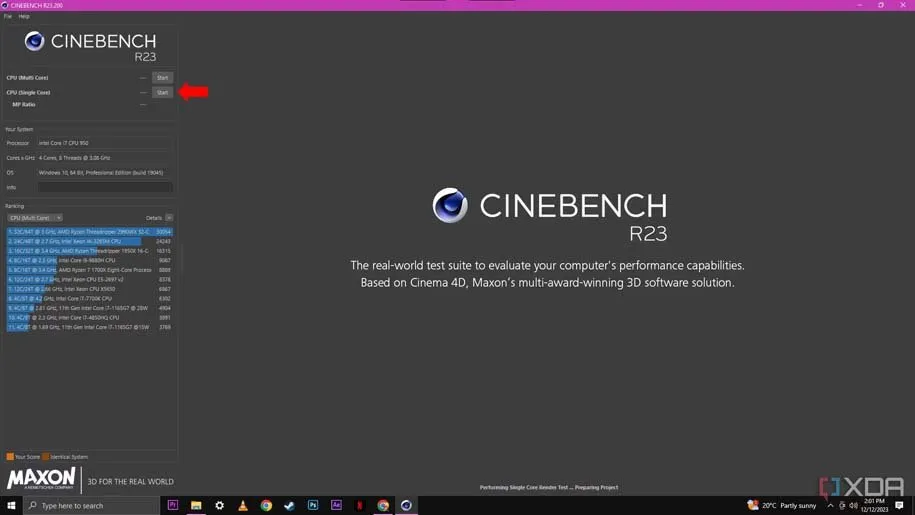The height and width of the screenshot is (515, 915).
Task: Open File Explorer from the taskbar
Action: tap(196, 506)
